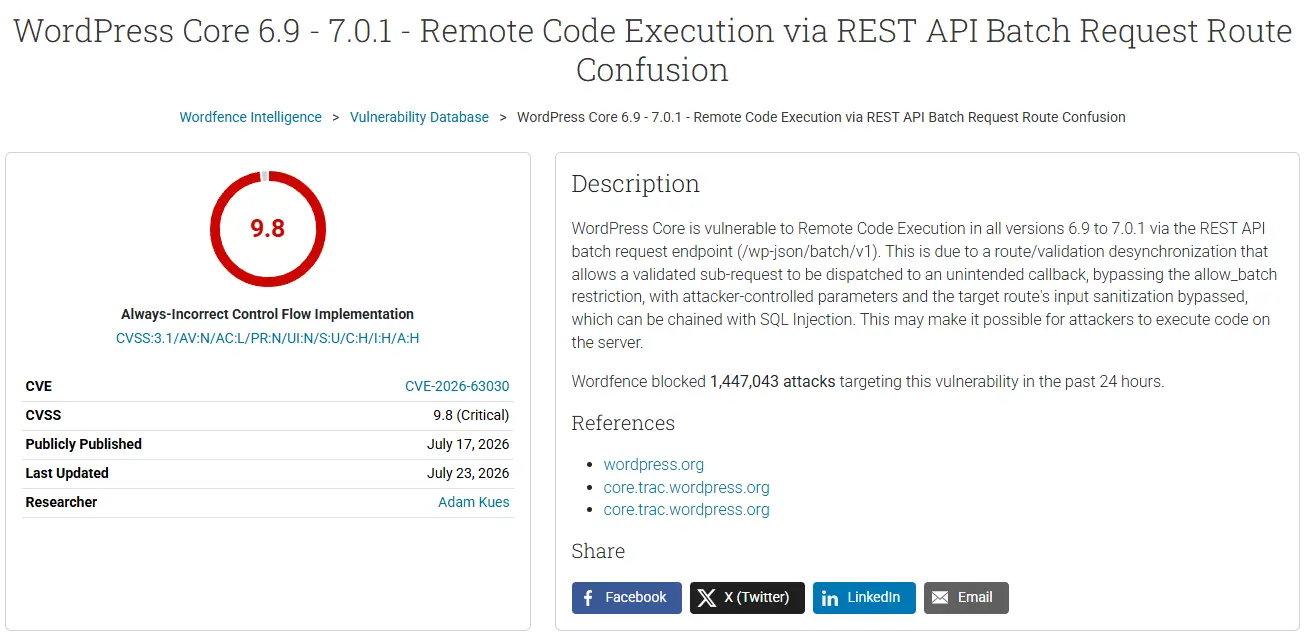Go to Vulnerability Database breadcrumb
Viewport: 1308px width, 637px height.
coord(419,117)
